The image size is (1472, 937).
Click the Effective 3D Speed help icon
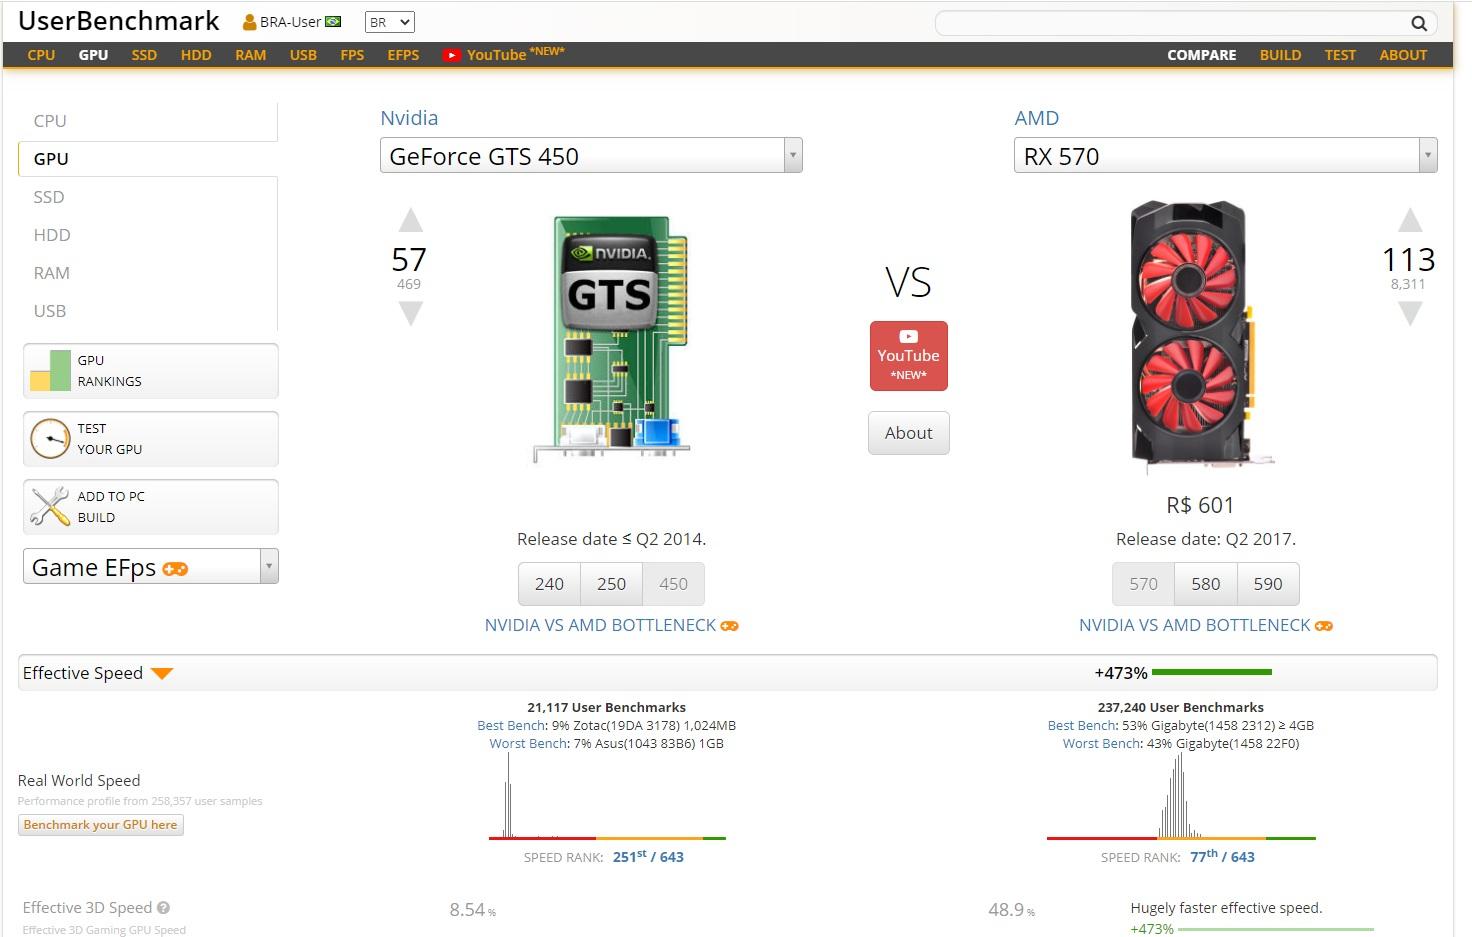(163, 908)
